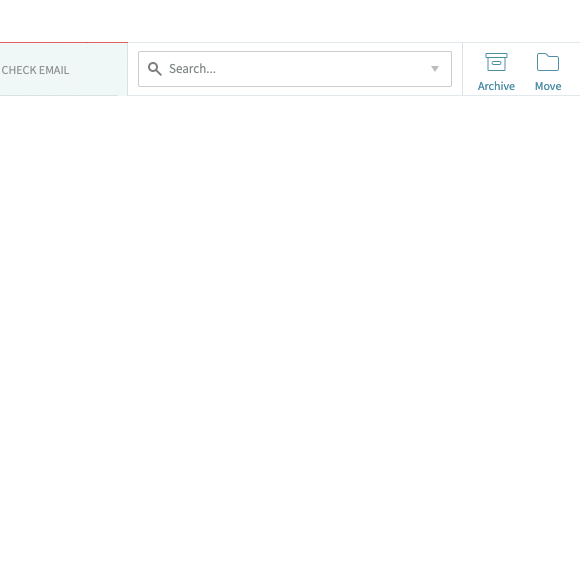Screen dimensions: 580x580
Task: Pick the folder outline icon above Move
Action: click(x=548, y=62)
